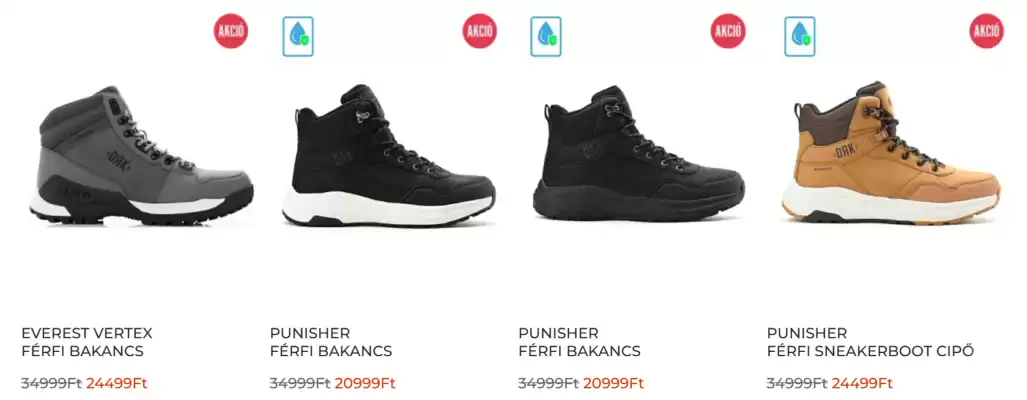
Task: Click the 20999Ft sale price of second product
Action: coord(365,383)
